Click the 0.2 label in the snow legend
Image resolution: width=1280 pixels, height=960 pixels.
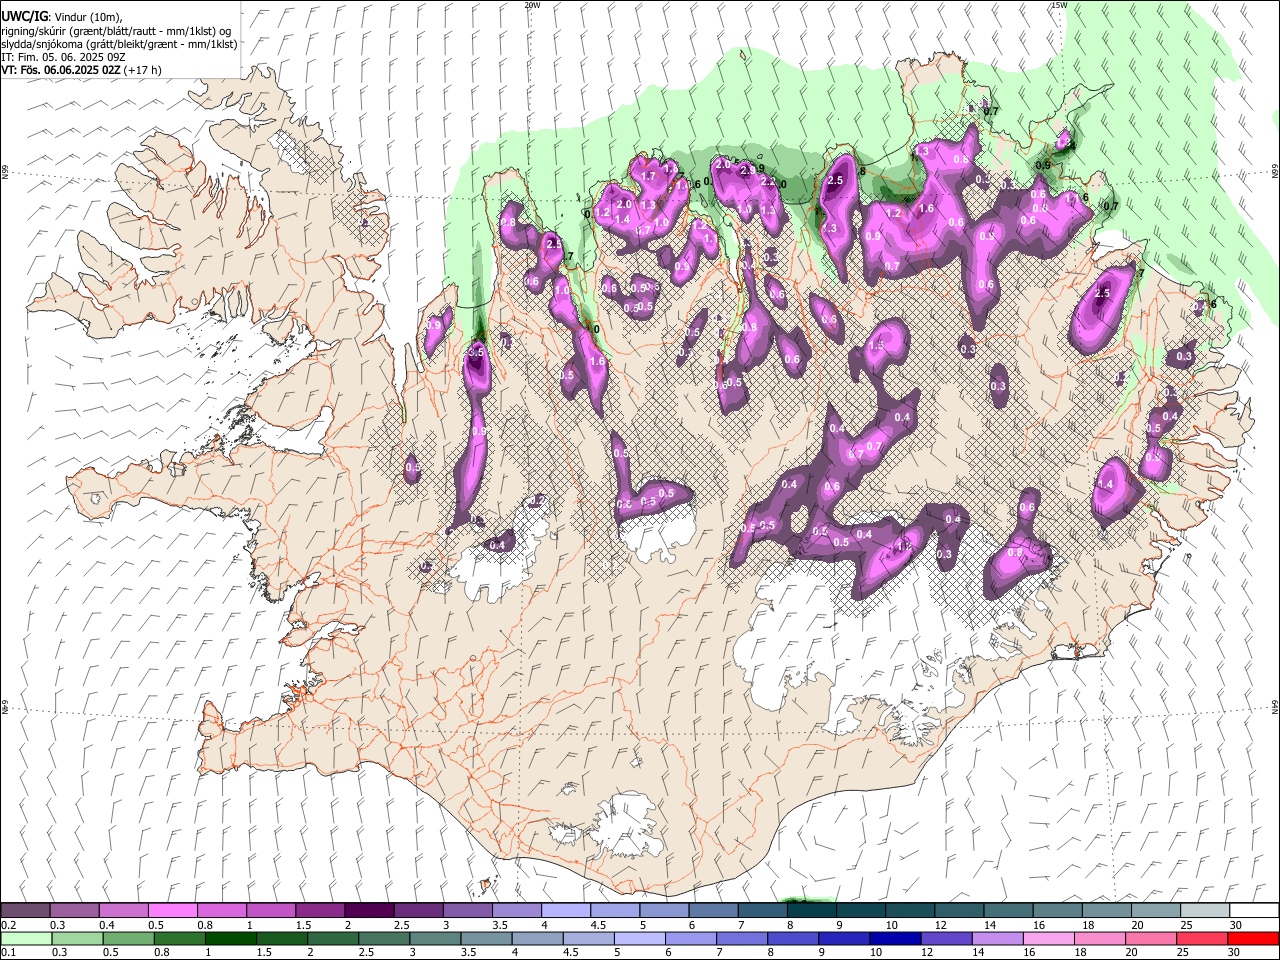8,925
